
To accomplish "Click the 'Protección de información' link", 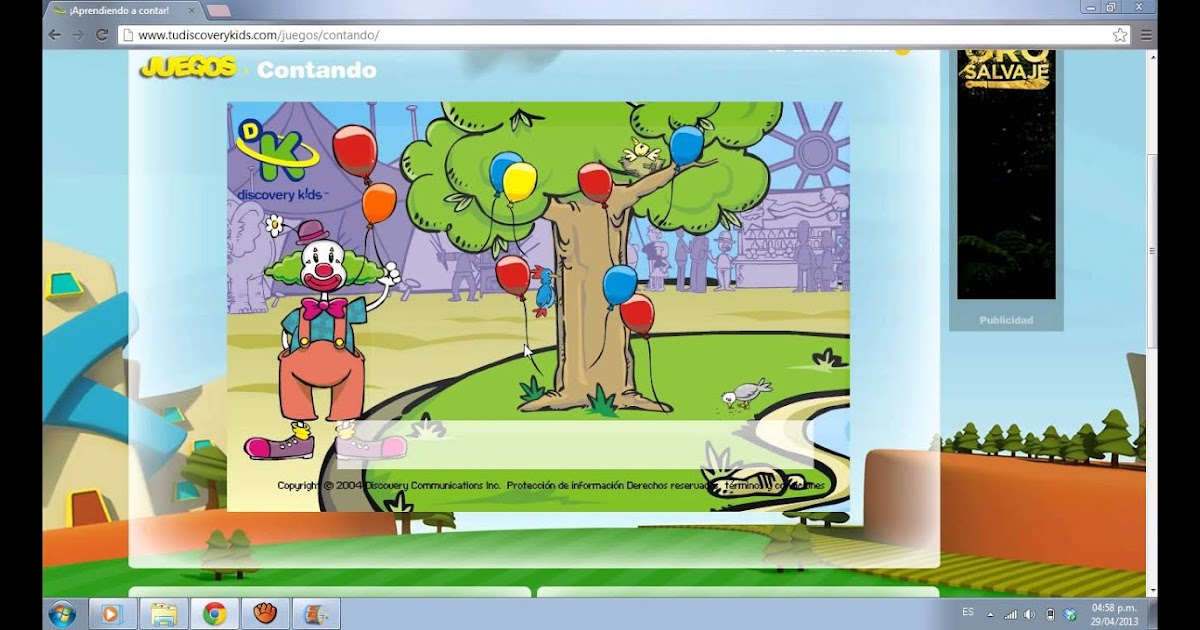I will click(x=565, y=485).
